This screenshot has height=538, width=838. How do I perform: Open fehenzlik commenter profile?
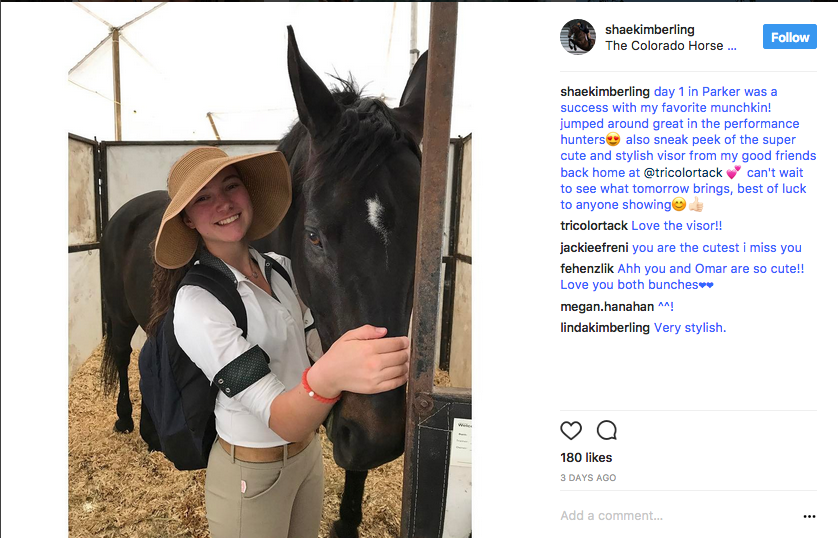coord(587,269)
